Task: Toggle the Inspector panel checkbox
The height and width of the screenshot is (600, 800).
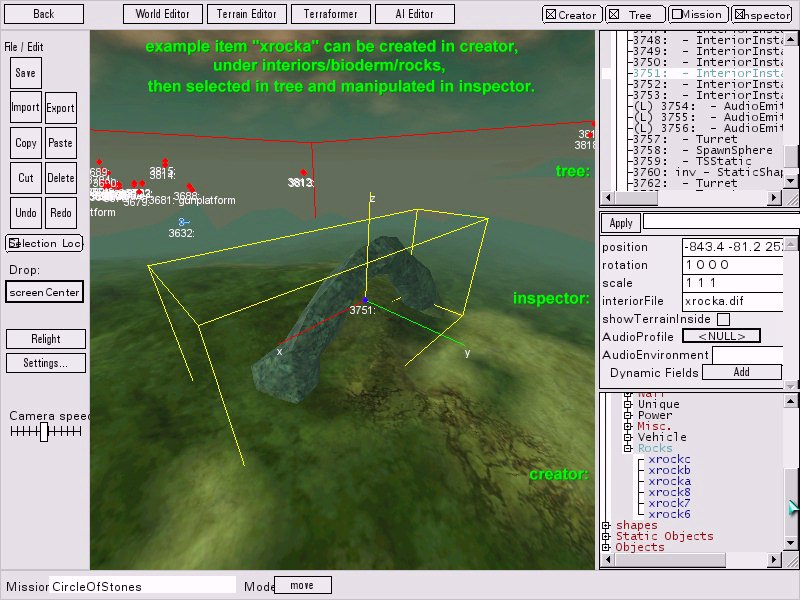Action: tap(739, 15)
